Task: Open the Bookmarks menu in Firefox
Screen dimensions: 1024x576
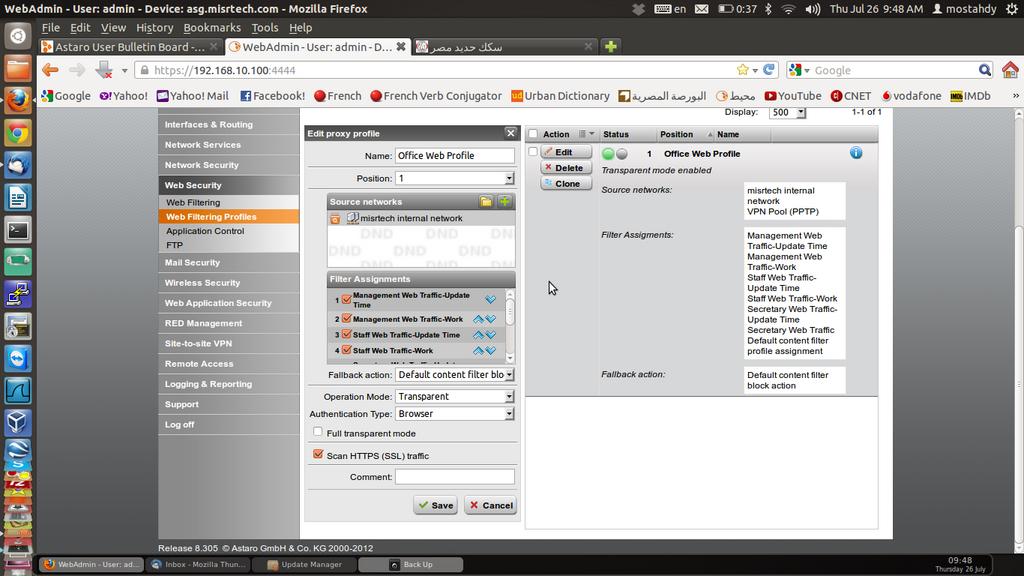Action: [211, 28]
